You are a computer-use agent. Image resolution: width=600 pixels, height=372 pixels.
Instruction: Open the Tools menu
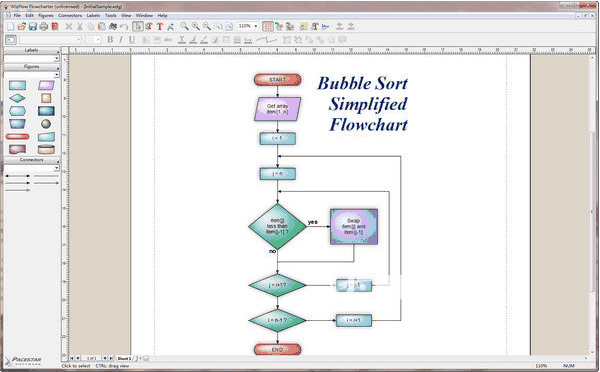(x=111, y=15)
